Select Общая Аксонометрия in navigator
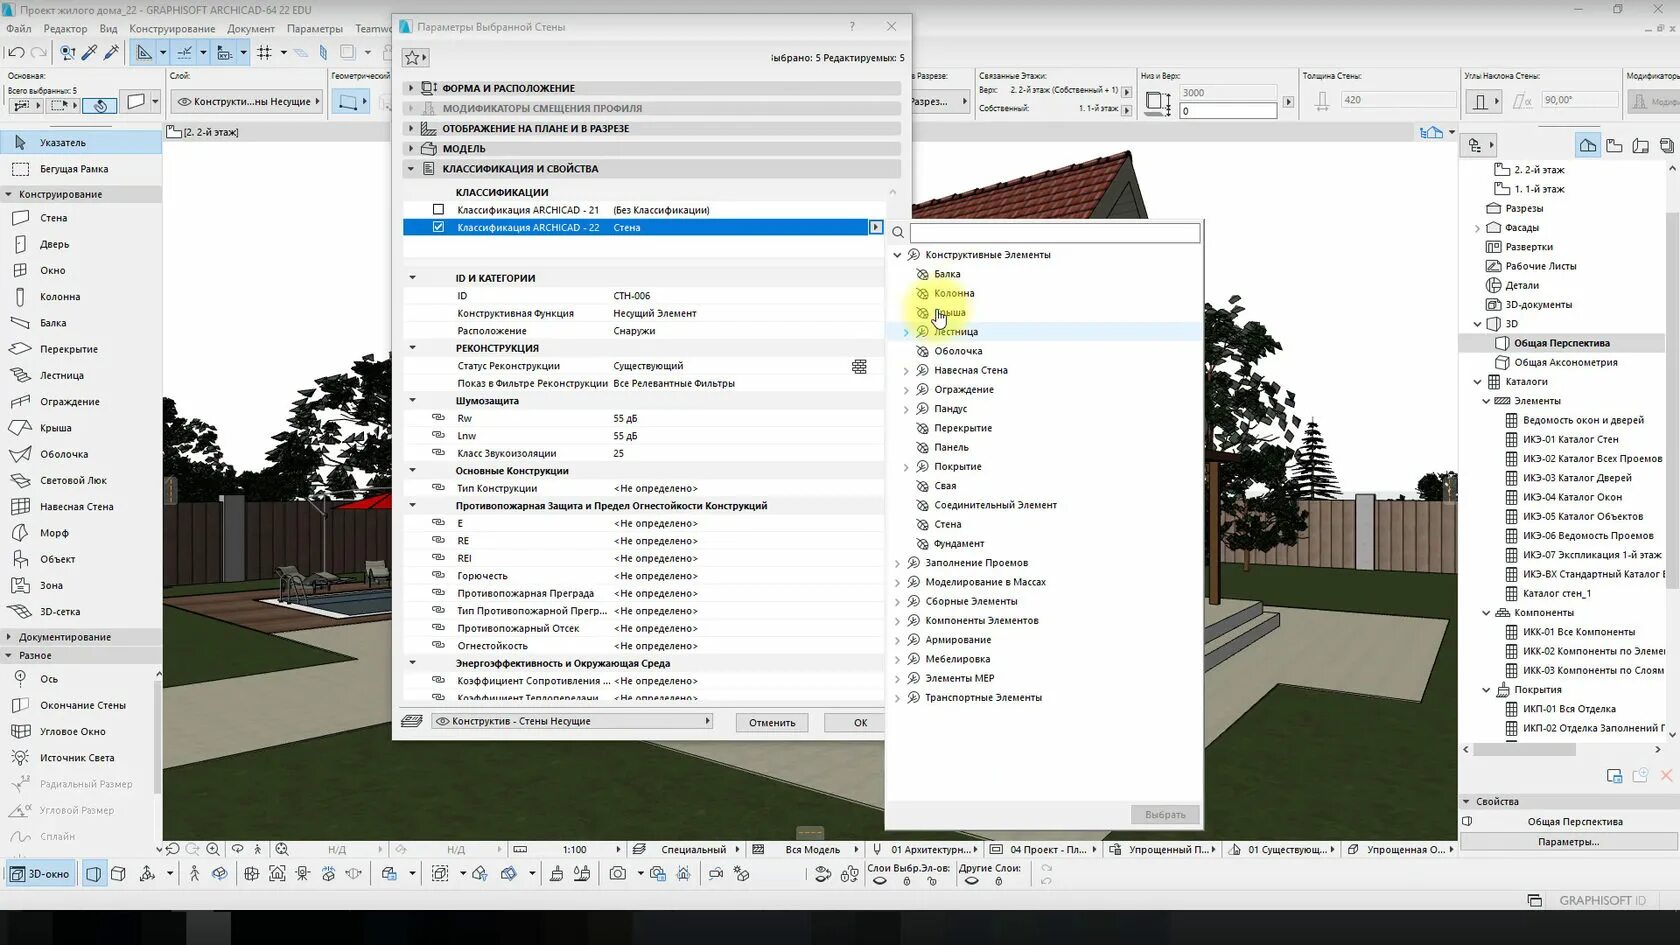Image resolution: width=1680 pixels, height=945 pixels. coord(1565,362)
